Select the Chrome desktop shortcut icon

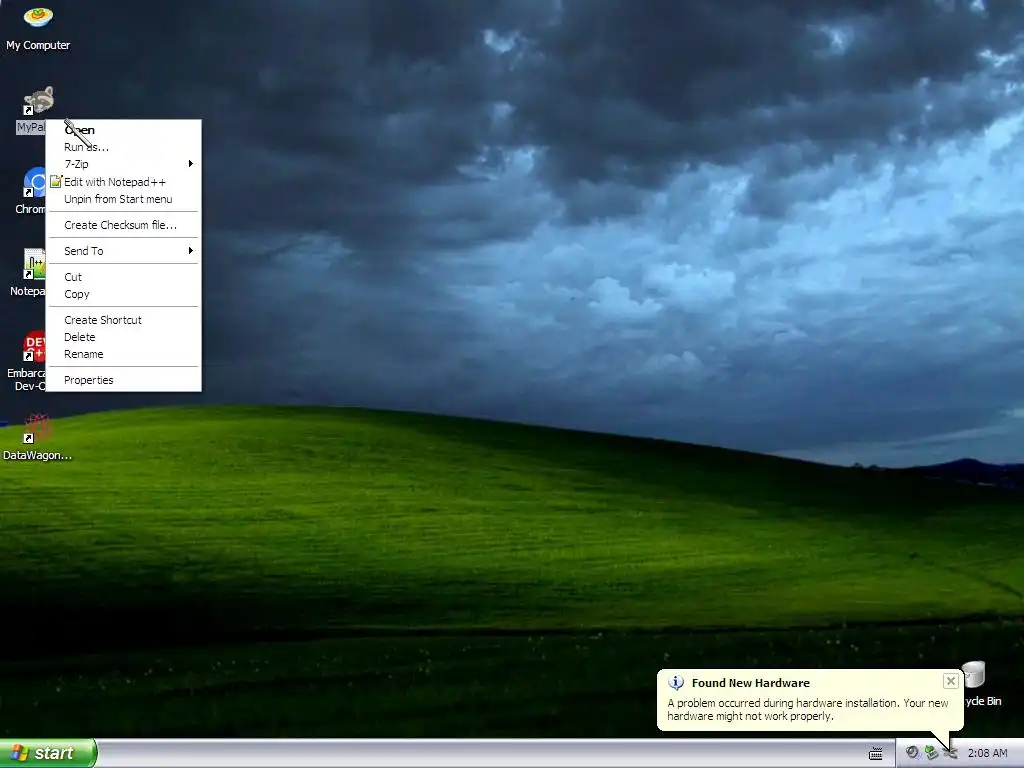(34, 182)
